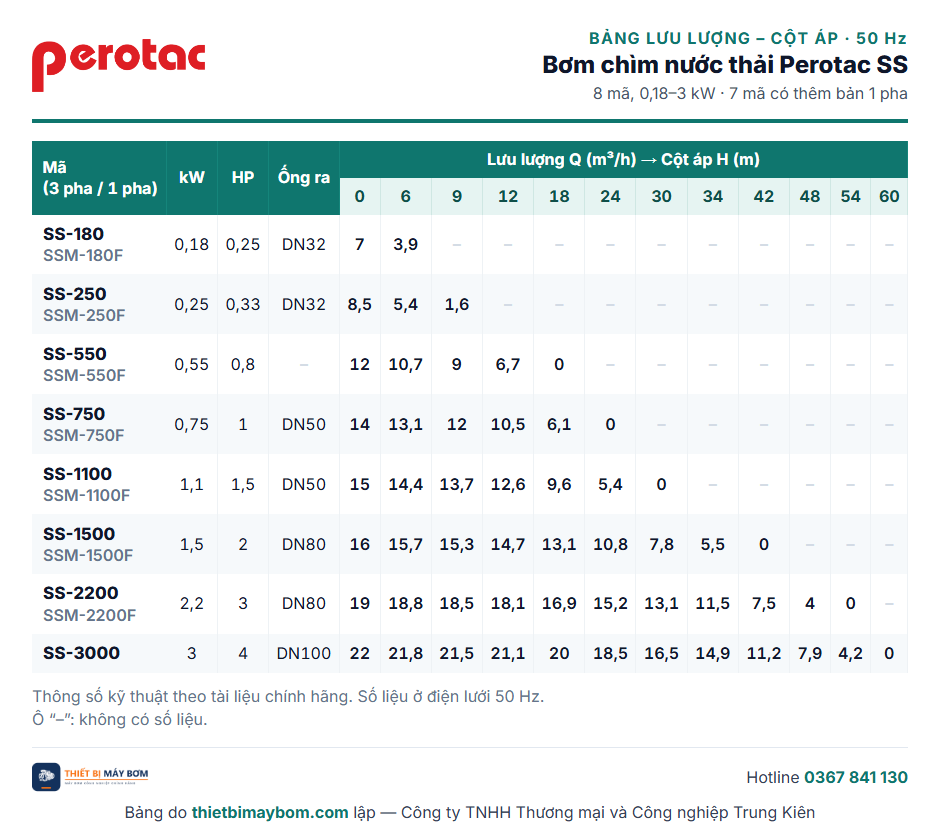Click the hotline number 0367 841 130
Screen dimensions: 940x840
pos(855,778)
